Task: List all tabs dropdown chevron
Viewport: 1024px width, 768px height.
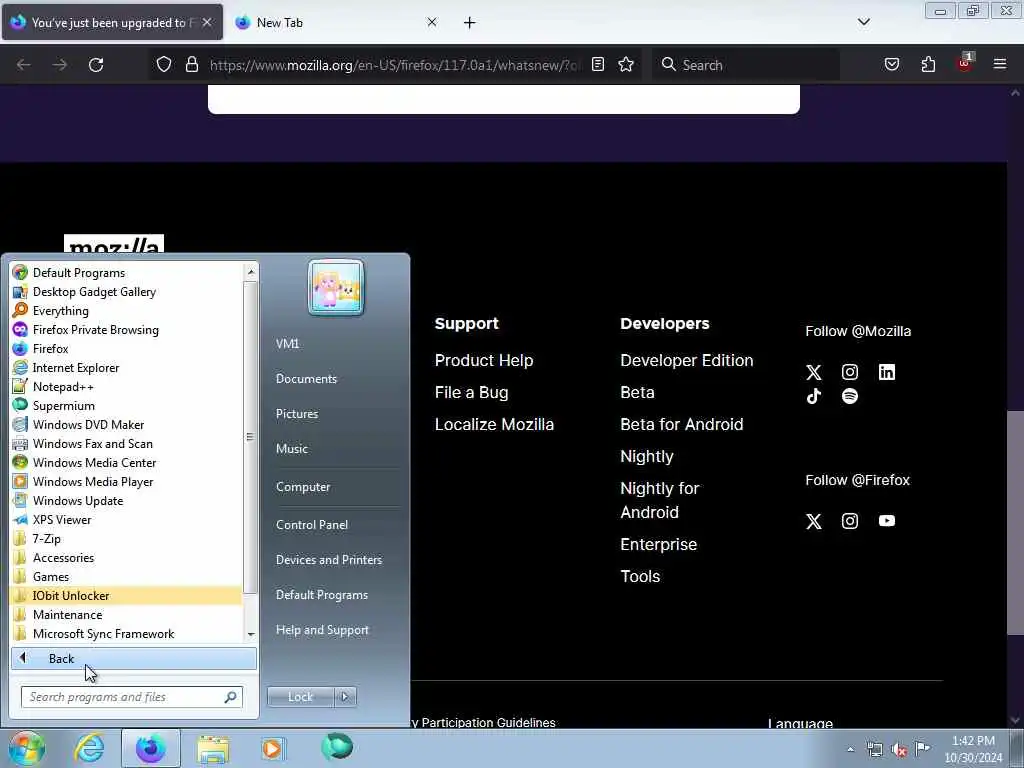Action: pyautogui.click(x=863, y=22)
